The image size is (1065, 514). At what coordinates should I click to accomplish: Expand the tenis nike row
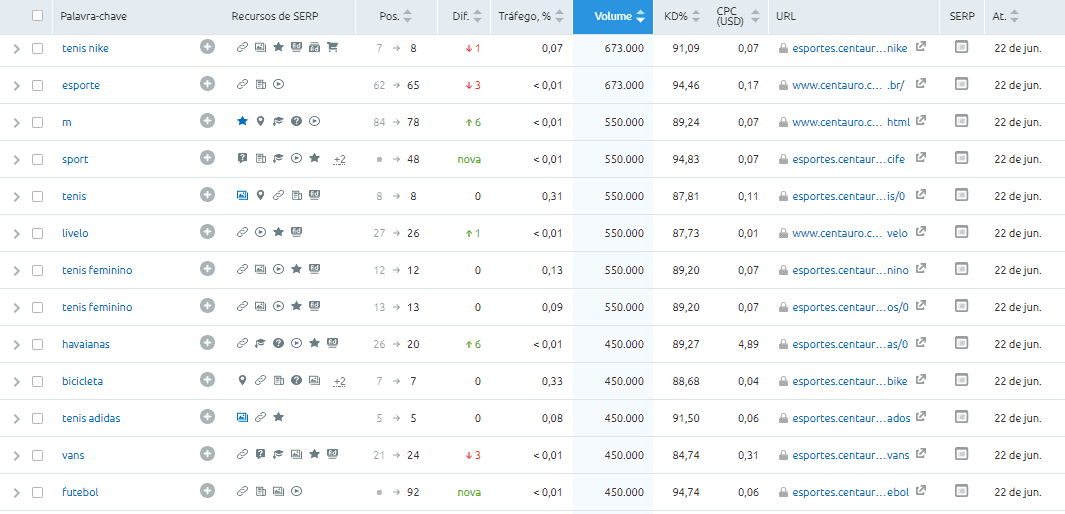click(17, 49)
